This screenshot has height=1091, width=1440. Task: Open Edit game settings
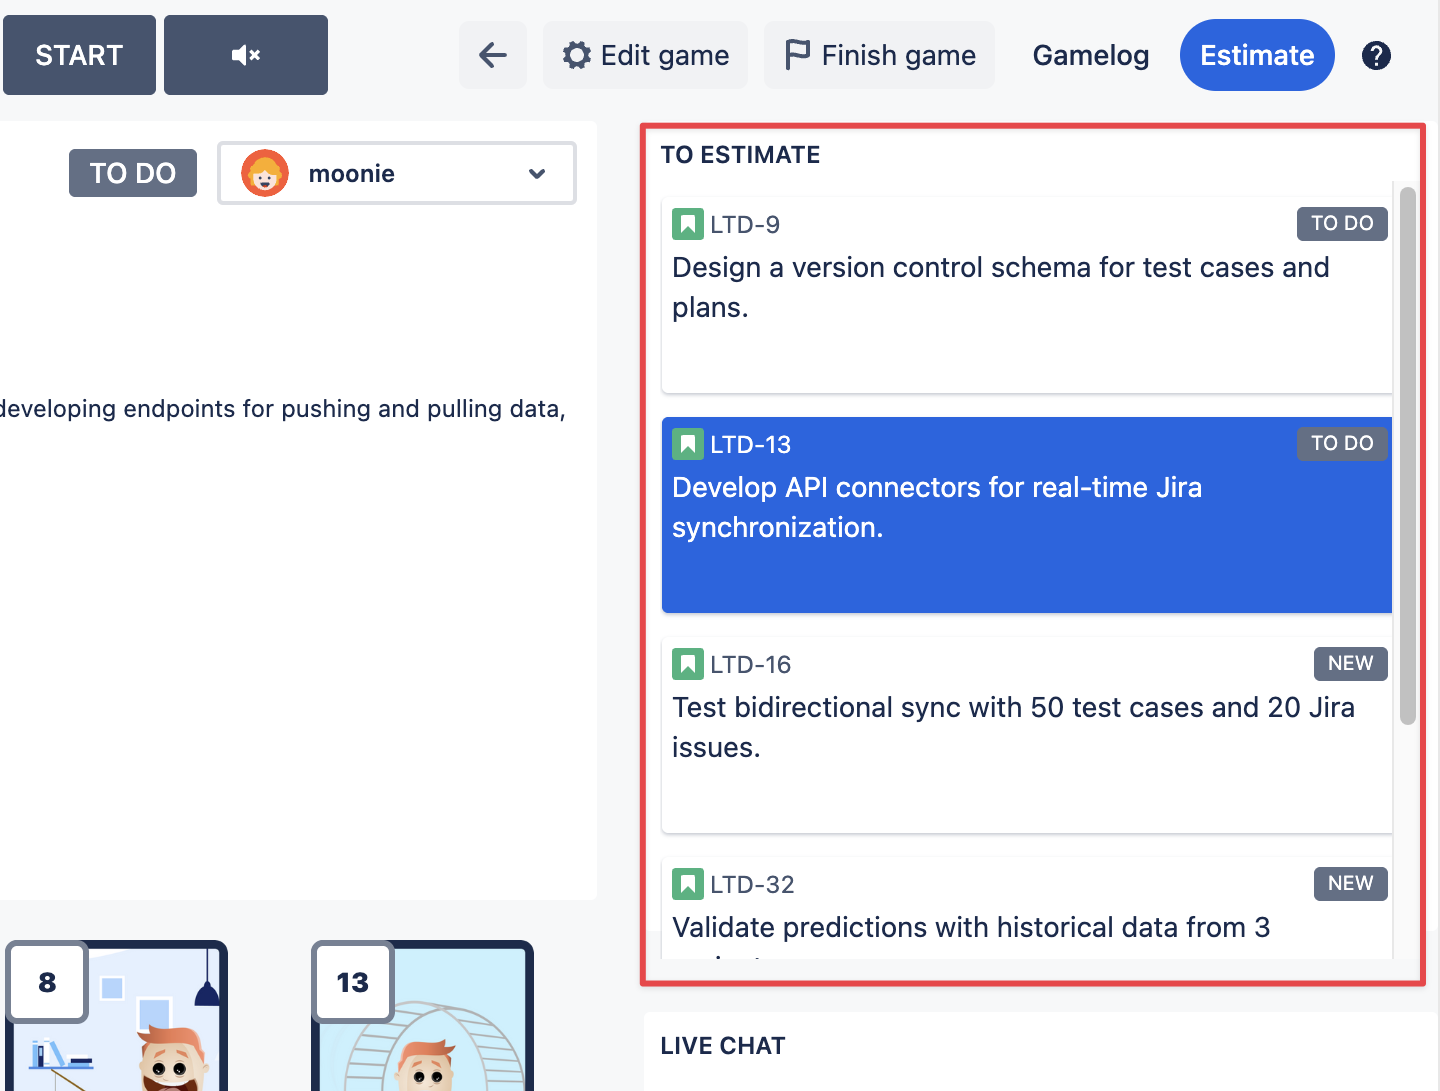(x=645, y=55)
